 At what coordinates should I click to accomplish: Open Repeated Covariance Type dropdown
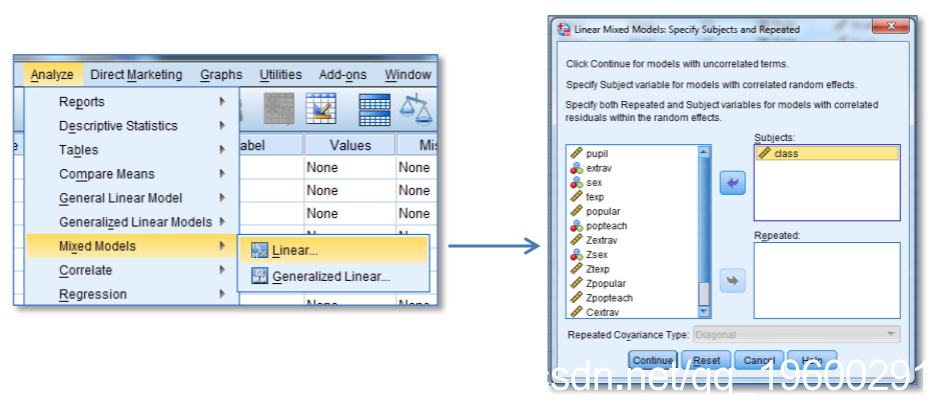[797, 335]
